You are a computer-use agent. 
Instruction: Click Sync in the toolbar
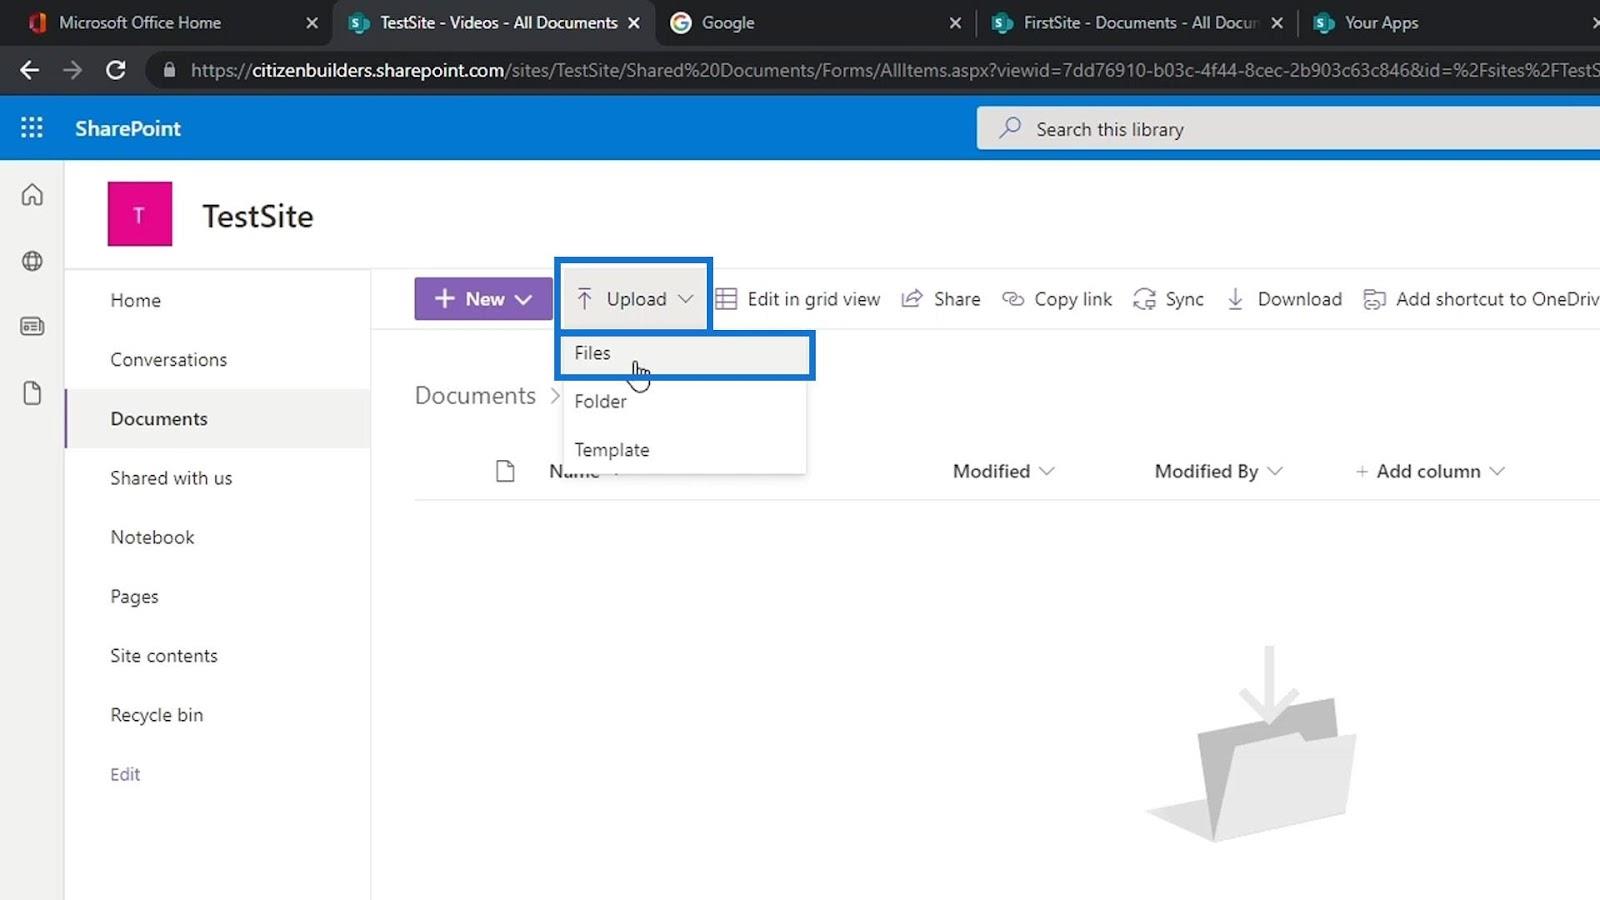point(1168,299)
